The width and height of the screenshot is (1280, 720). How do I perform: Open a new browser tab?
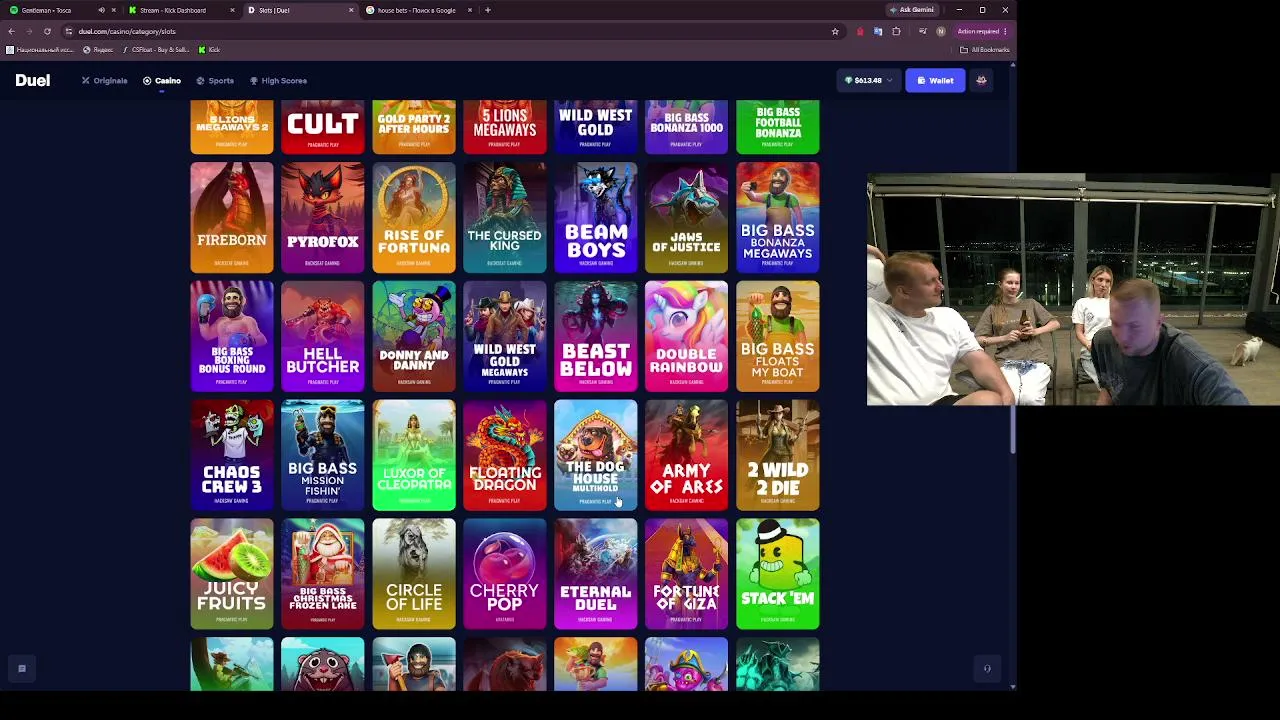coord(487,10)
